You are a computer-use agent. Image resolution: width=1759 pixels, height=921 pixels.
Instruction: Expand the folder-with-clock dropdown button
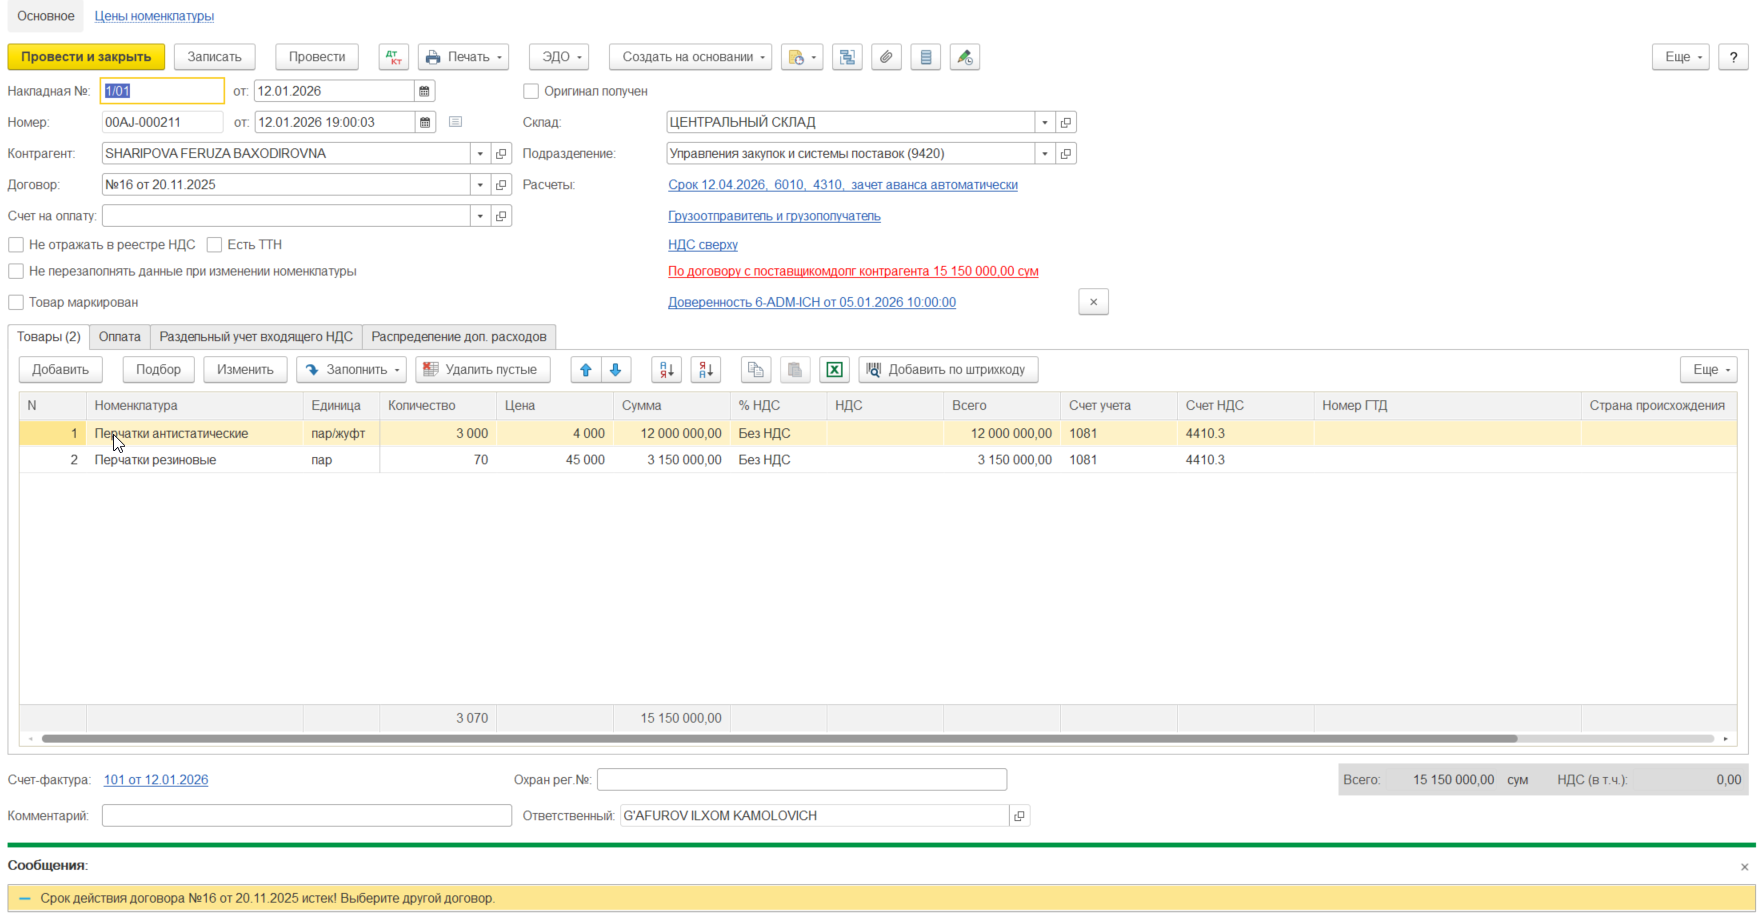(802, 57)
